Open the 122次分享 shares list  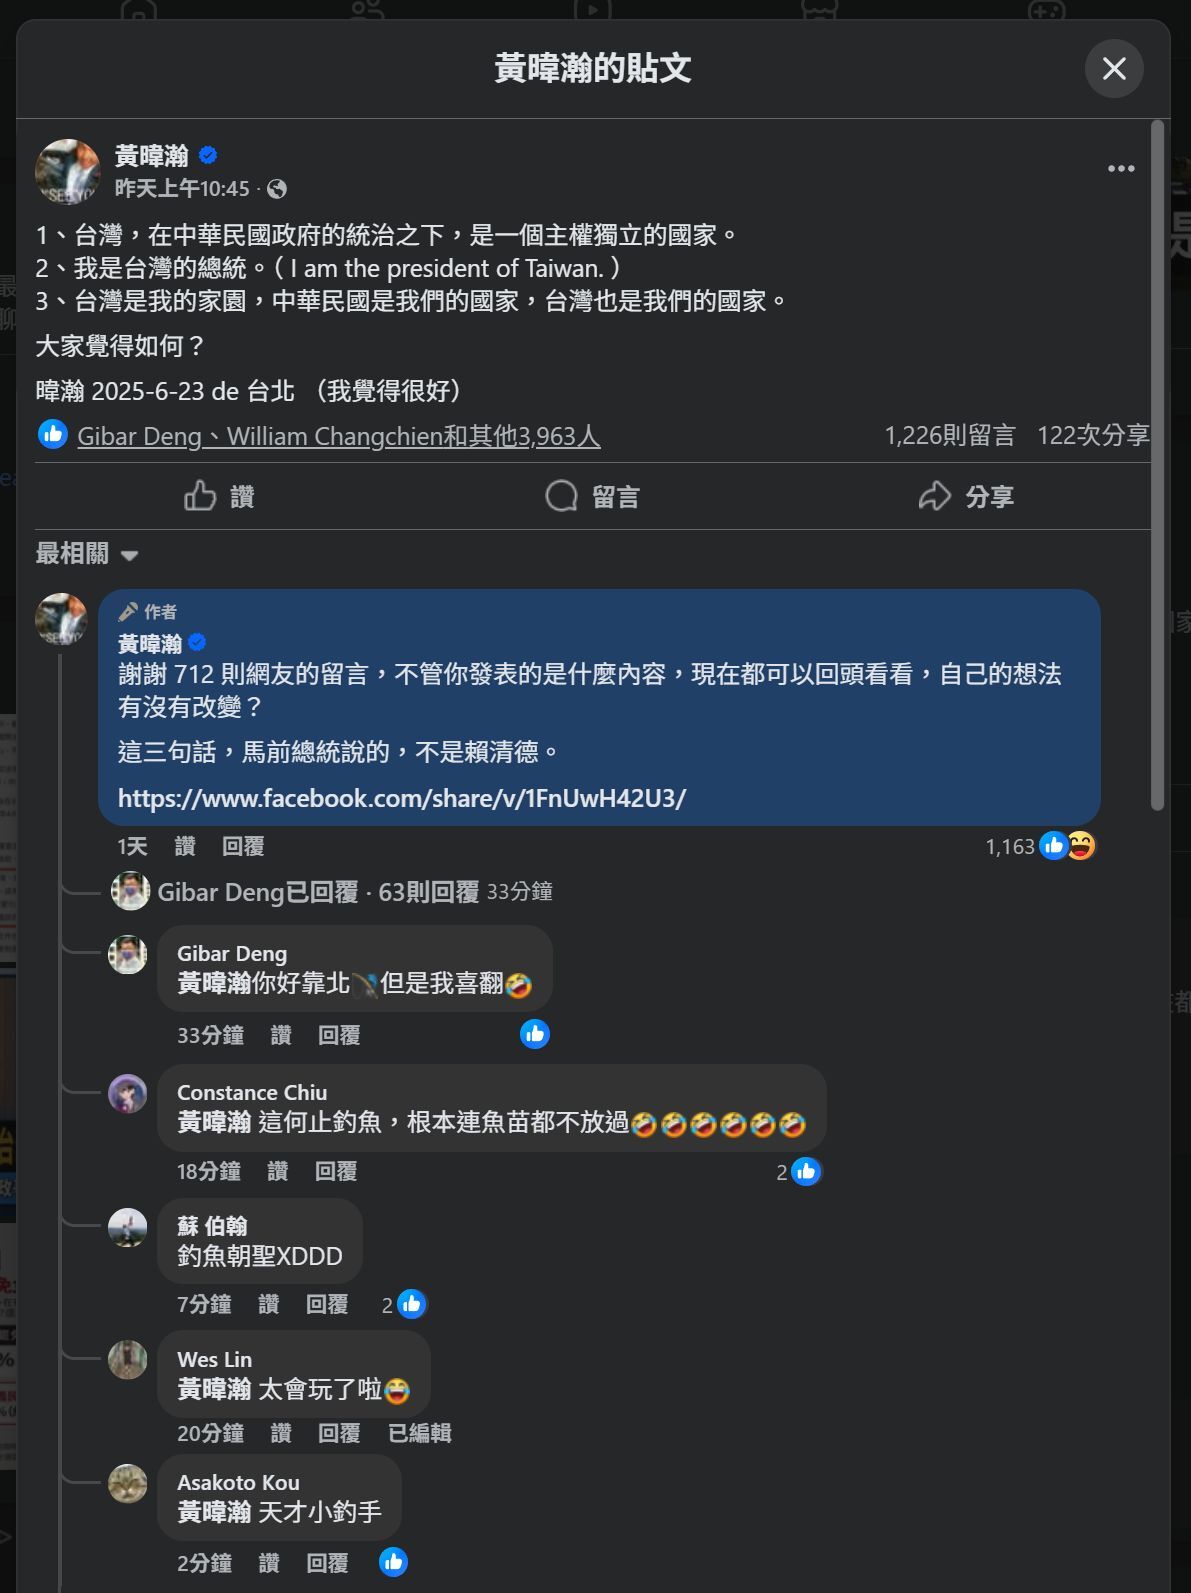click(x=1093, y=435)
